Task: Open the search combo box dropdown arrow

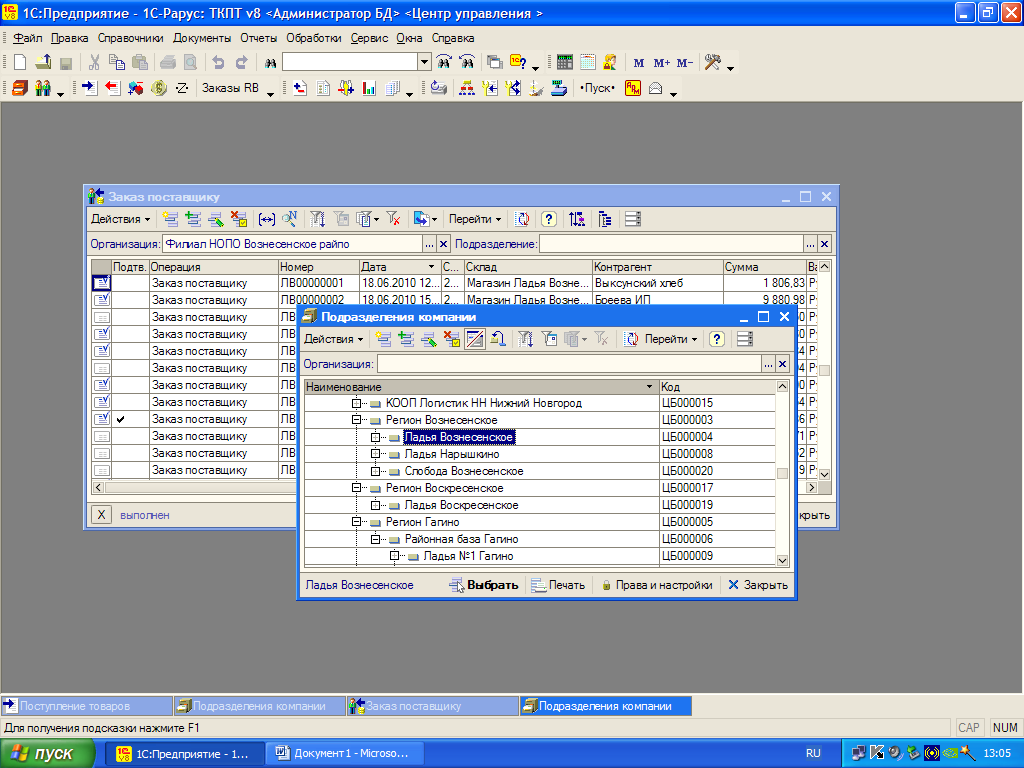Action: click(424, 63)
